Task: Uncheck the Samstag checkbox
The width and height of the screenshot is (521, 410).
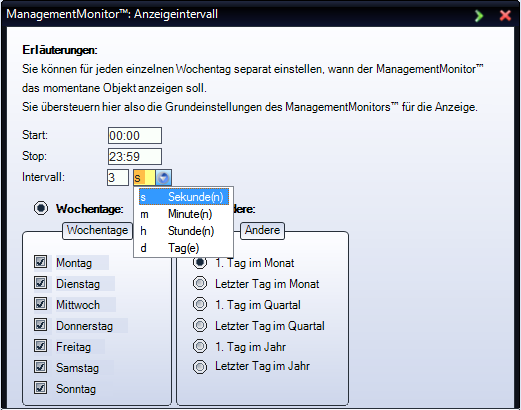Action: 40,367
